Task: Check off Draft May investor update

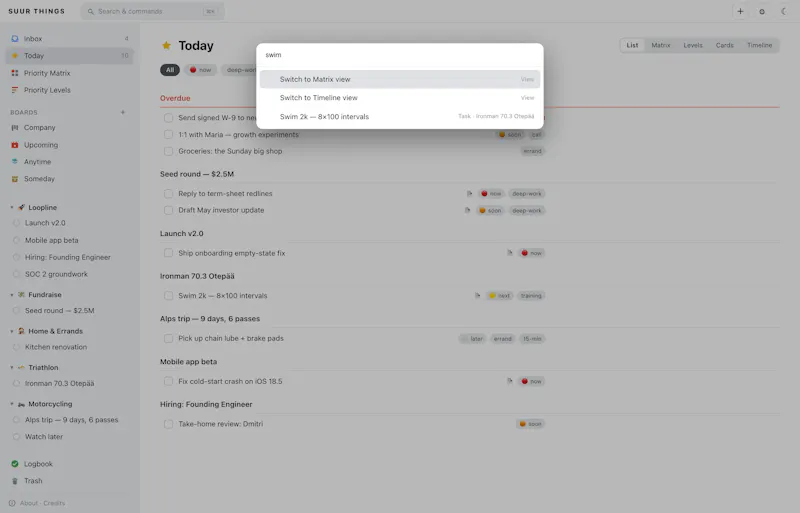Action: pos(168,210)
